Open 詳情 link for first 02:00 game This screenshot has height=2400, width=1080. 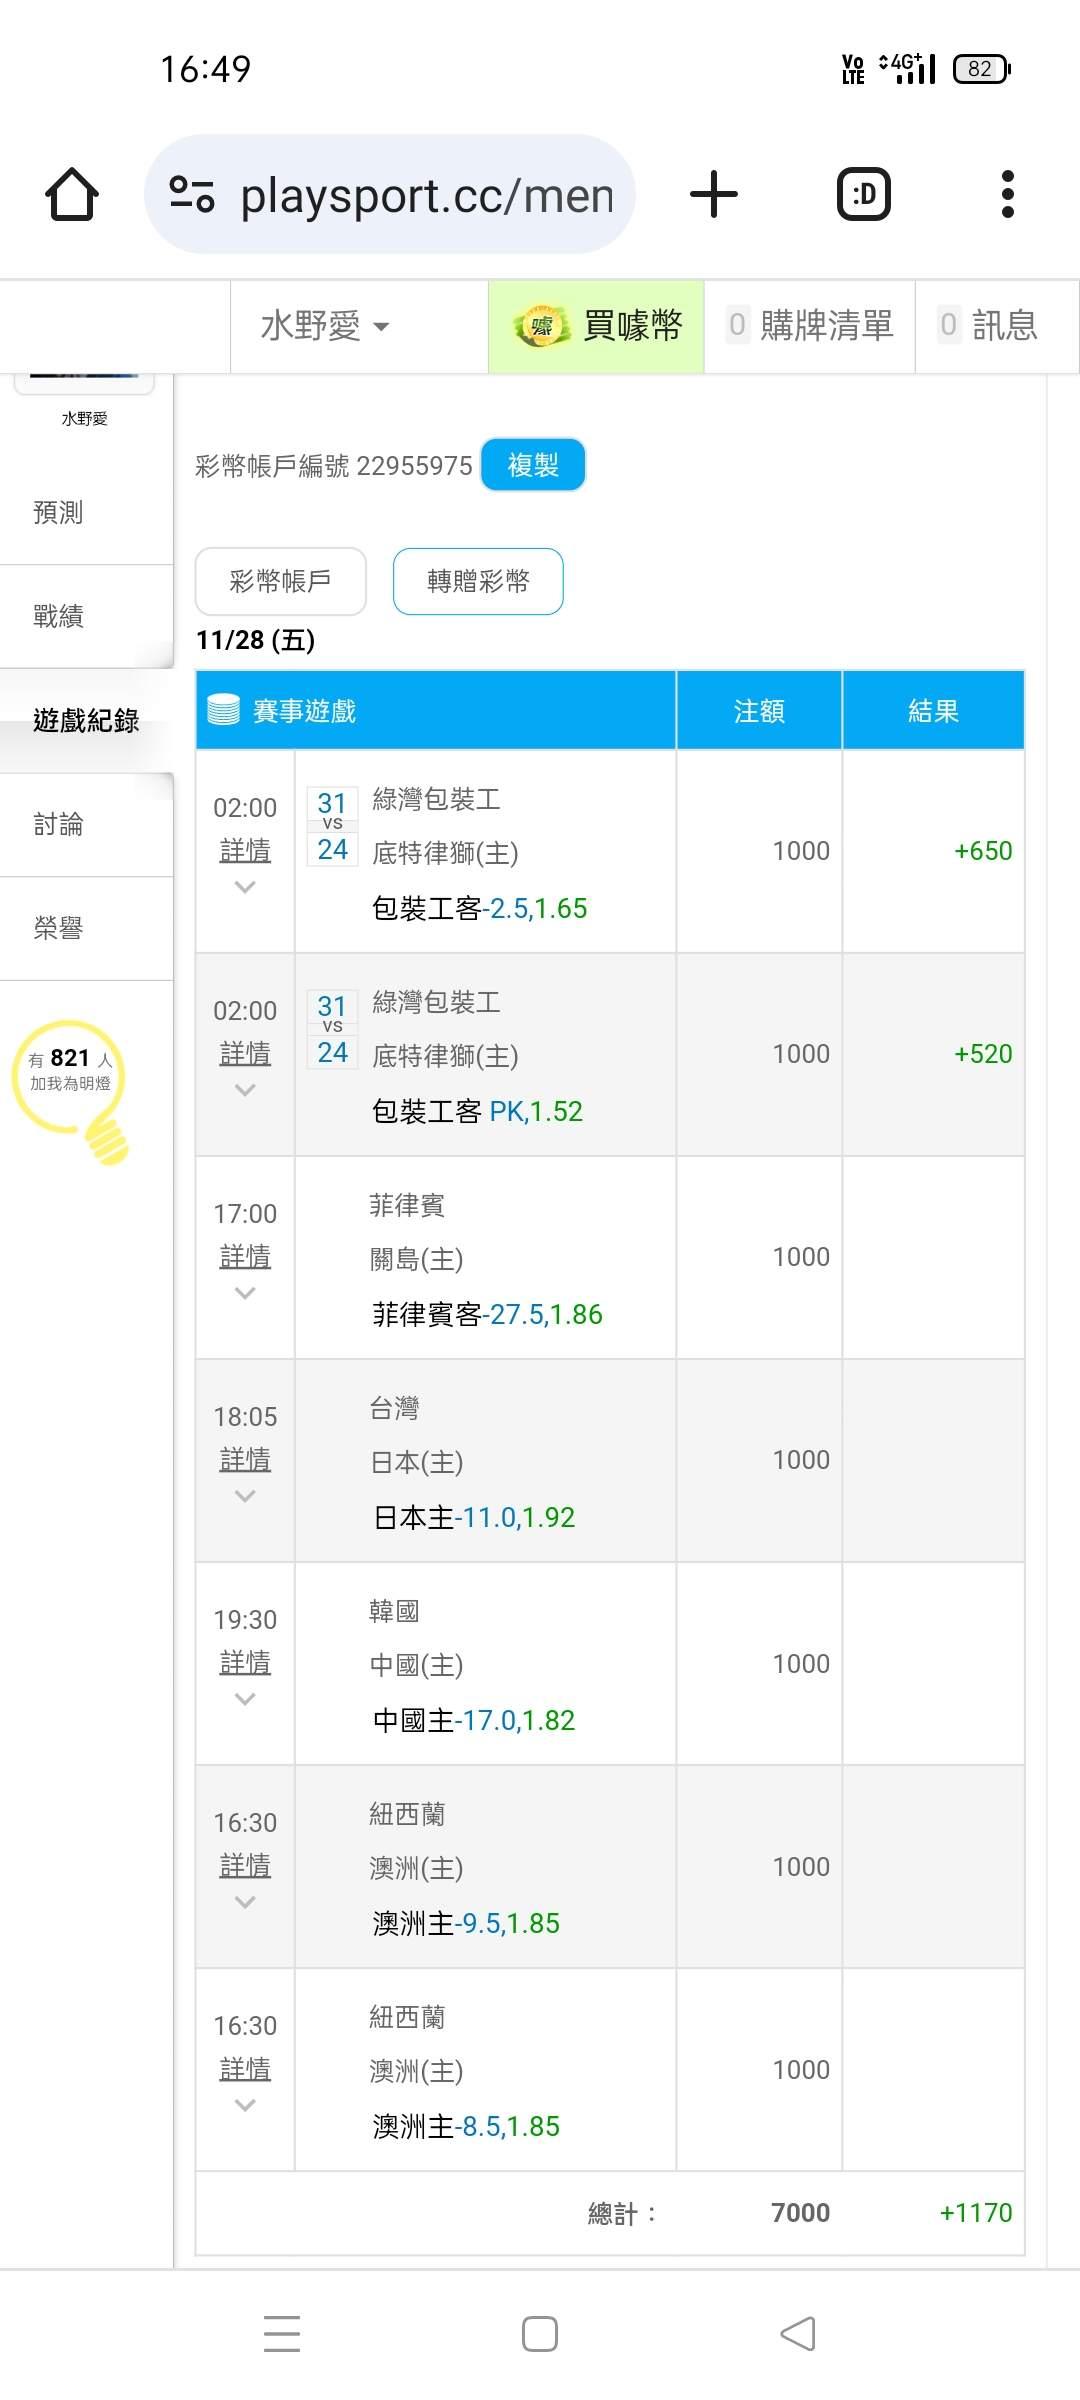(x=245, y=850)
